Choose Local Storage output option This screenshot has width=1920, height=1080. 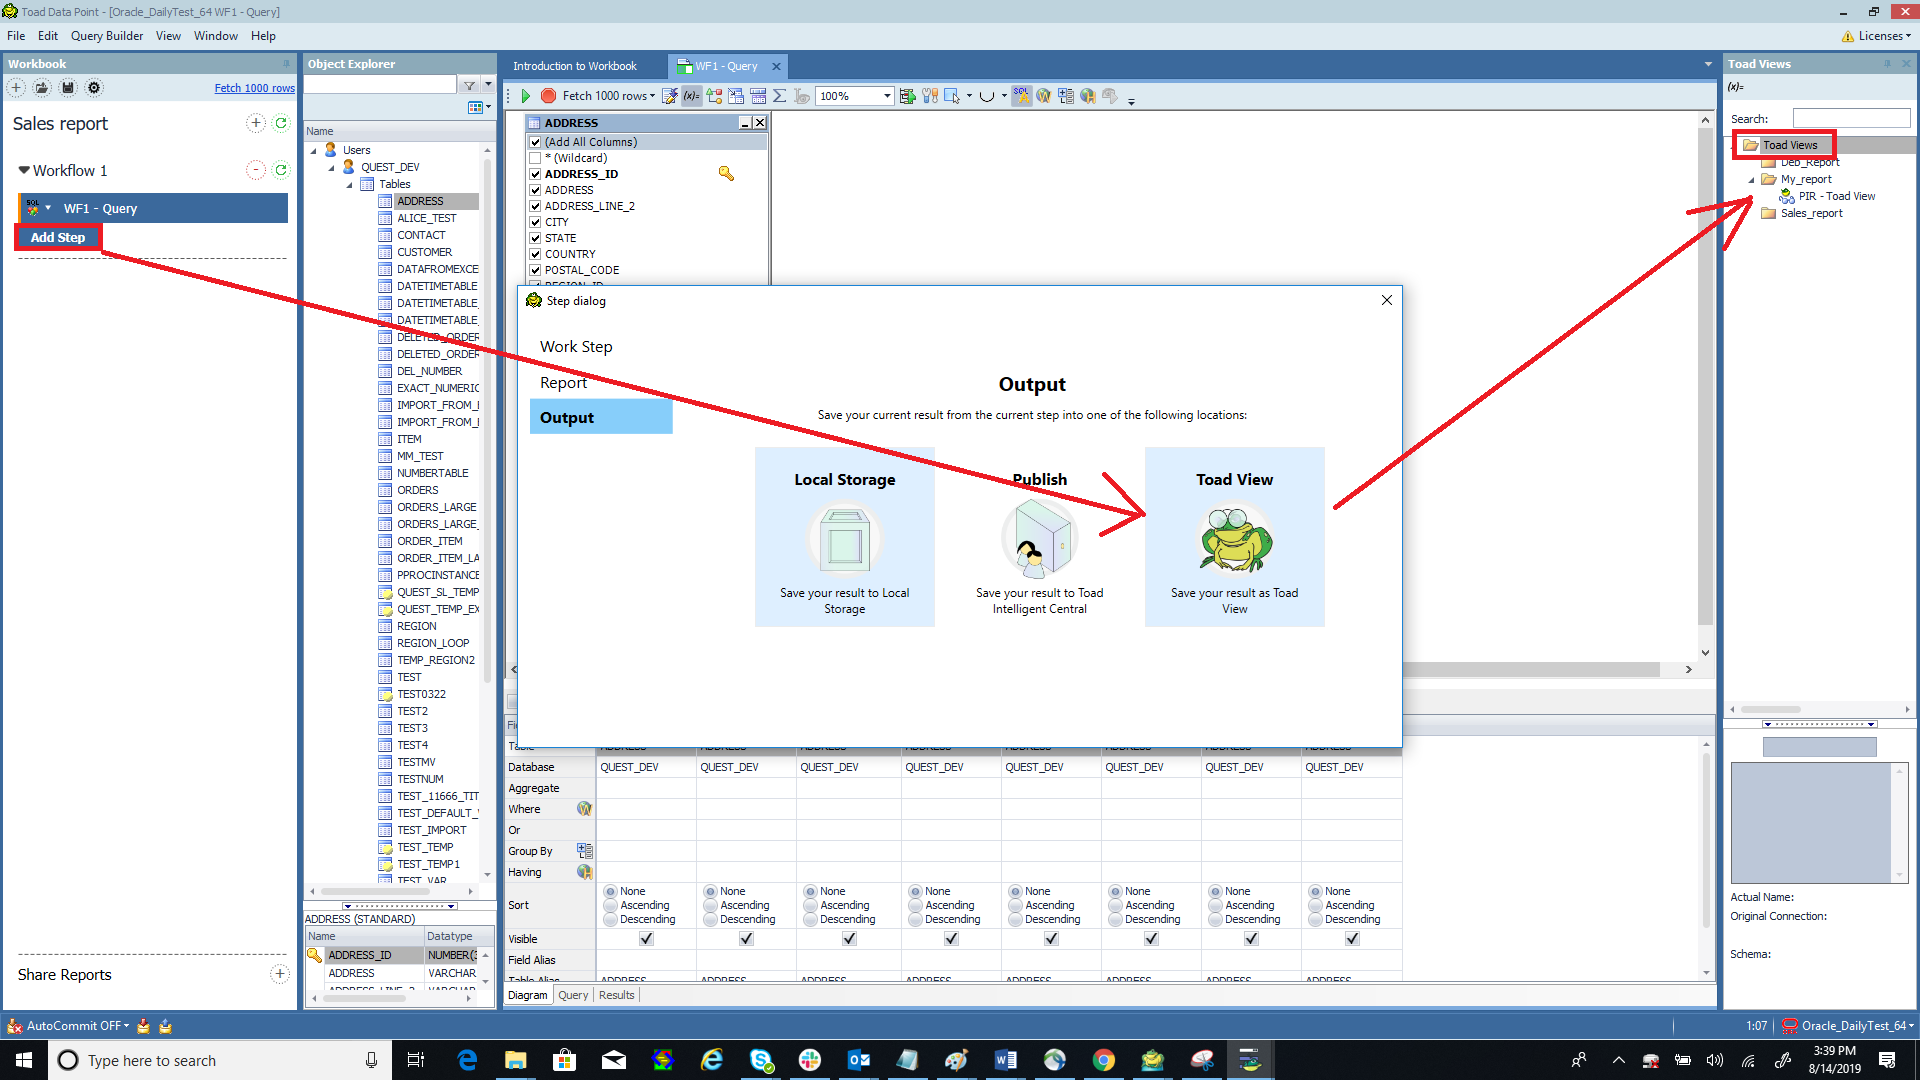tap(845, 537)
